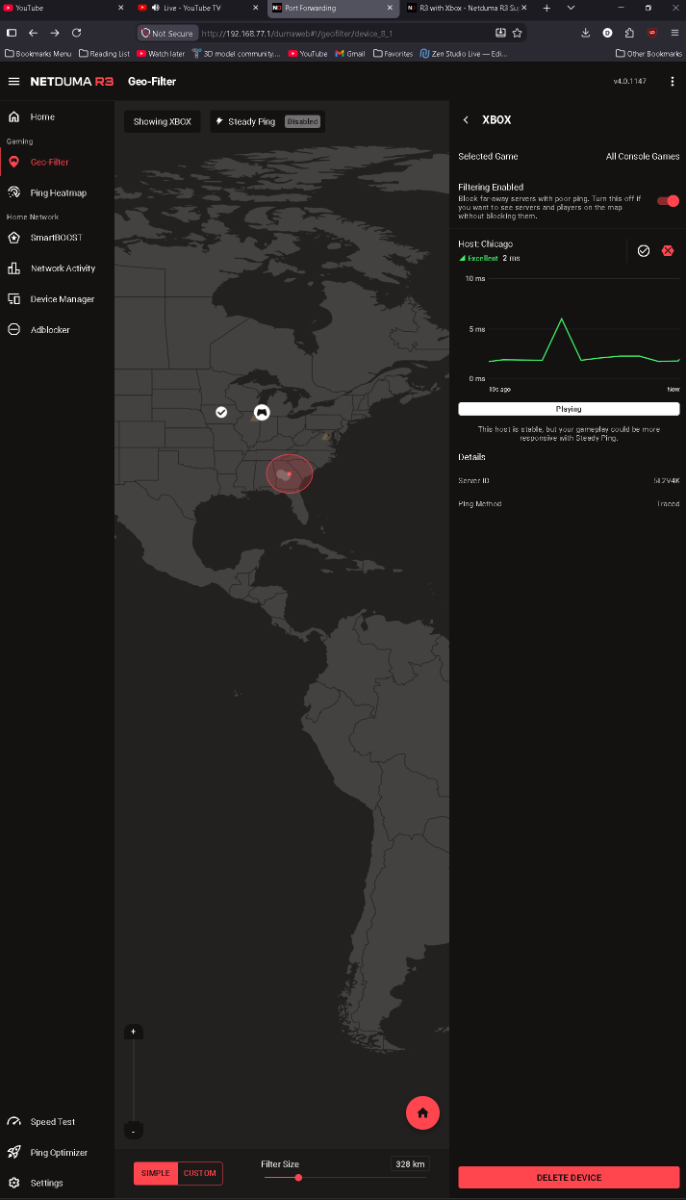Open the list-all-tabs chevron dropdown

(x=571, y=8)
